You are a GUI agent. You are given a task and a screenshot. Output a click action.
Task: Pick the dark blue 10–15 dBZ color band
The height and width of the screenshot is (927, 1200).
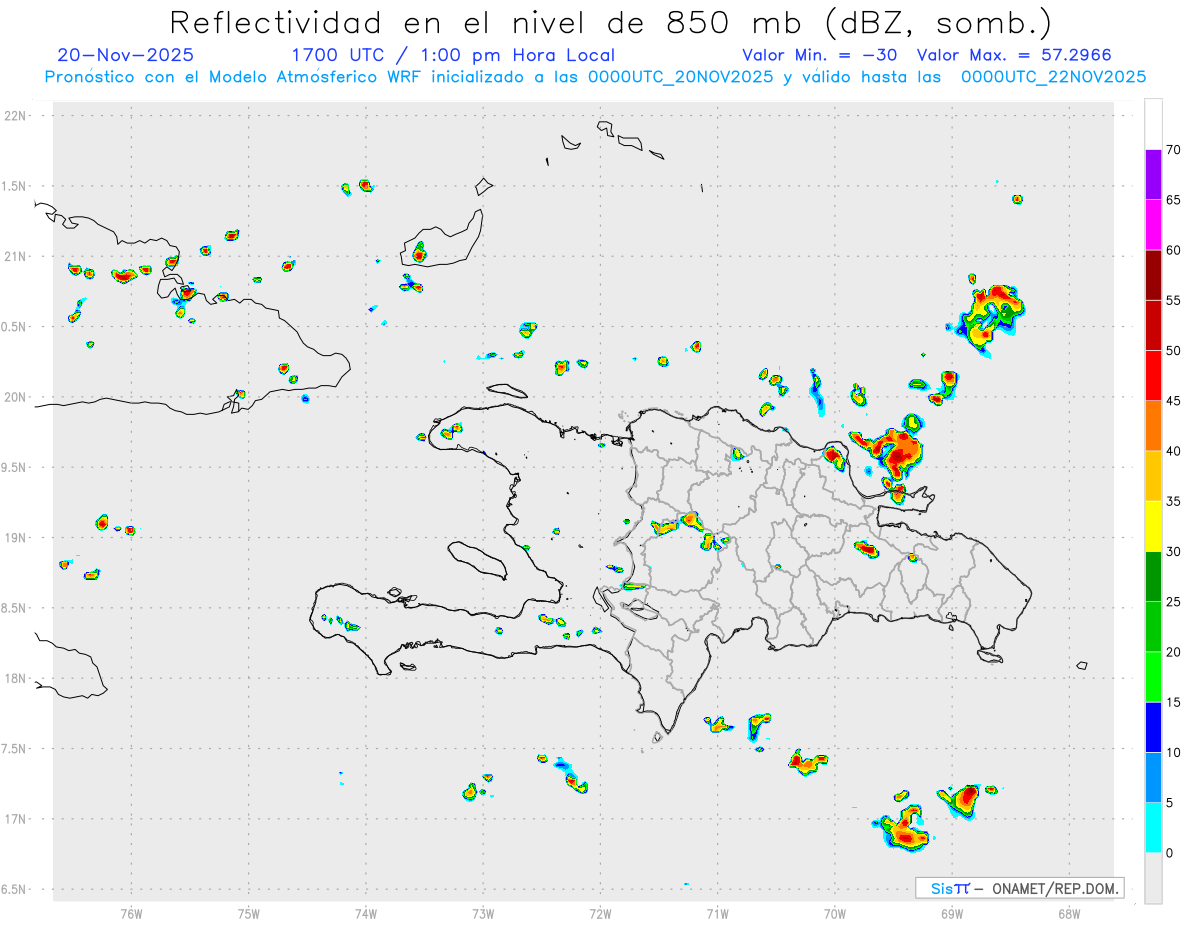pos(1153,727)
